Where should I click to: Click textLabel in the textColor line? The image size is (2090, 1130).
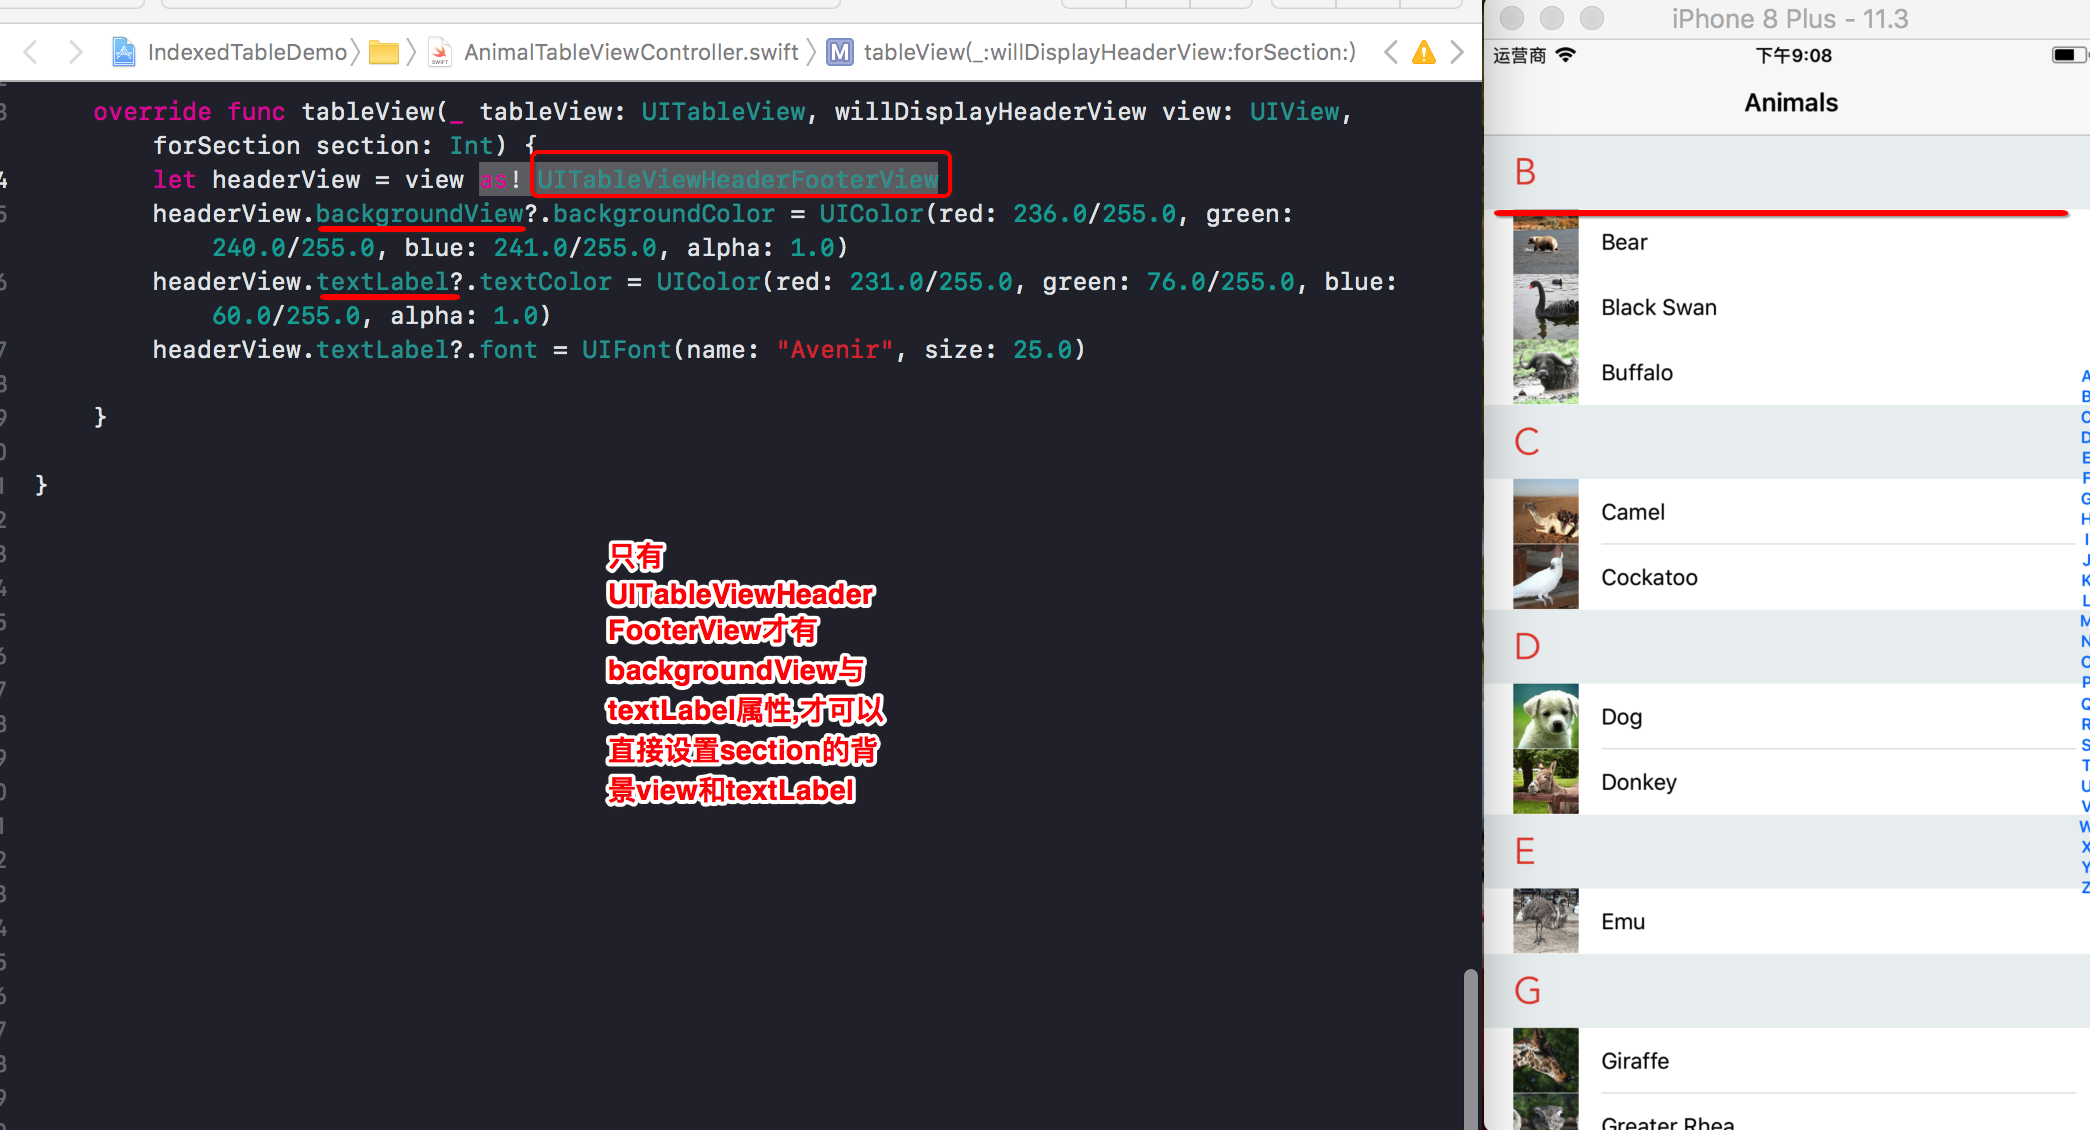(383, 282)
